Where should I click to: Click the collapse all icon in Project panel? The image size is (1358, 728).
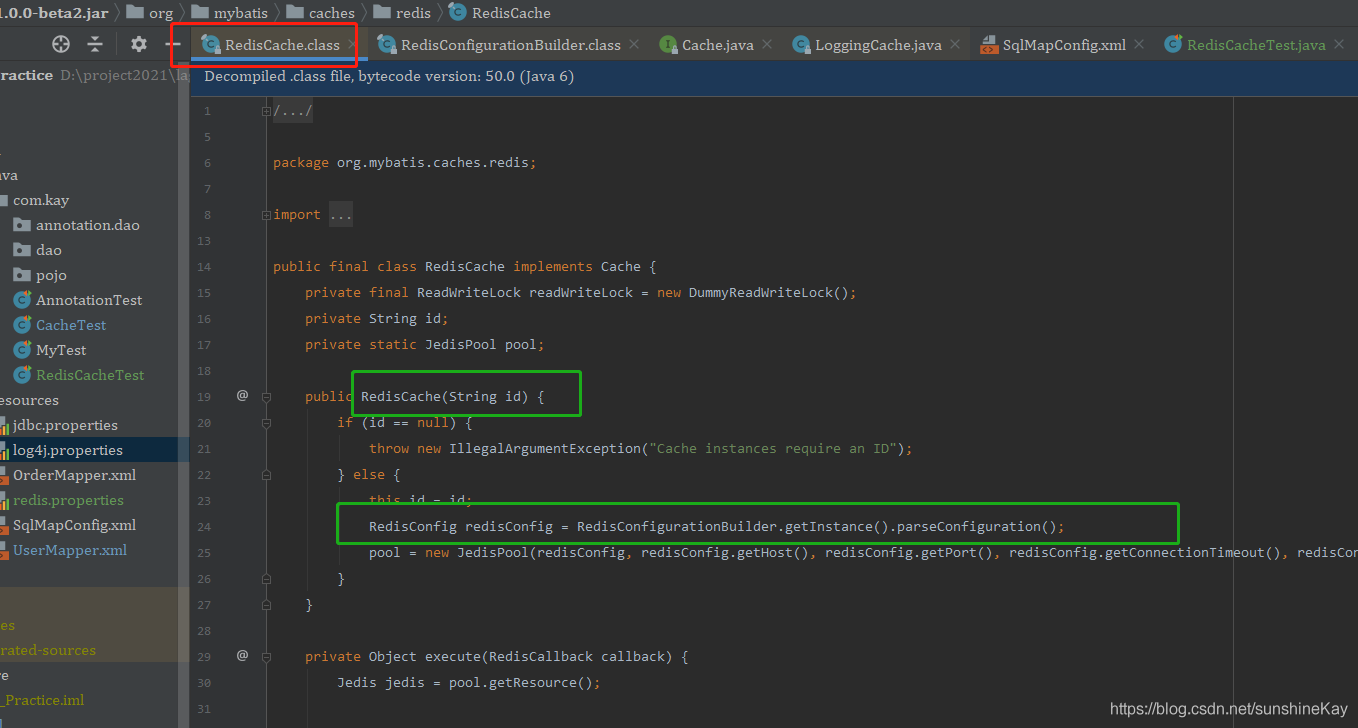pyautogui.click(x=95, y=44)
